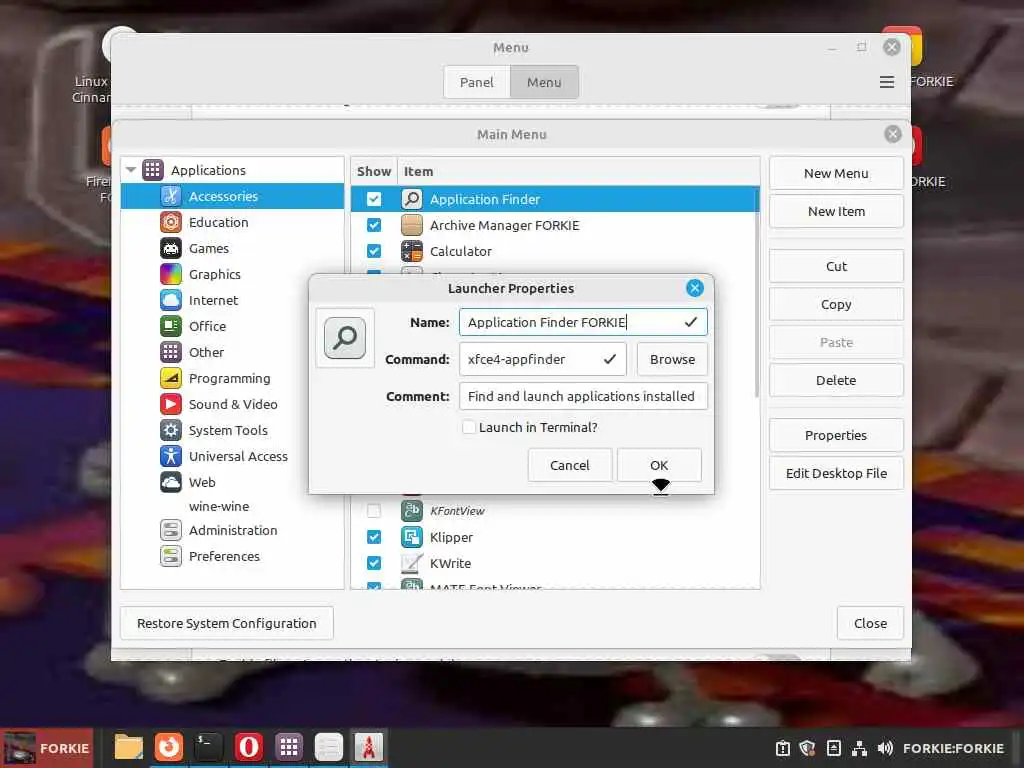Uncheck Show for Archive Manager FORKIE
The width and height of the screenshot is (1024, 768).
(374, 225)
